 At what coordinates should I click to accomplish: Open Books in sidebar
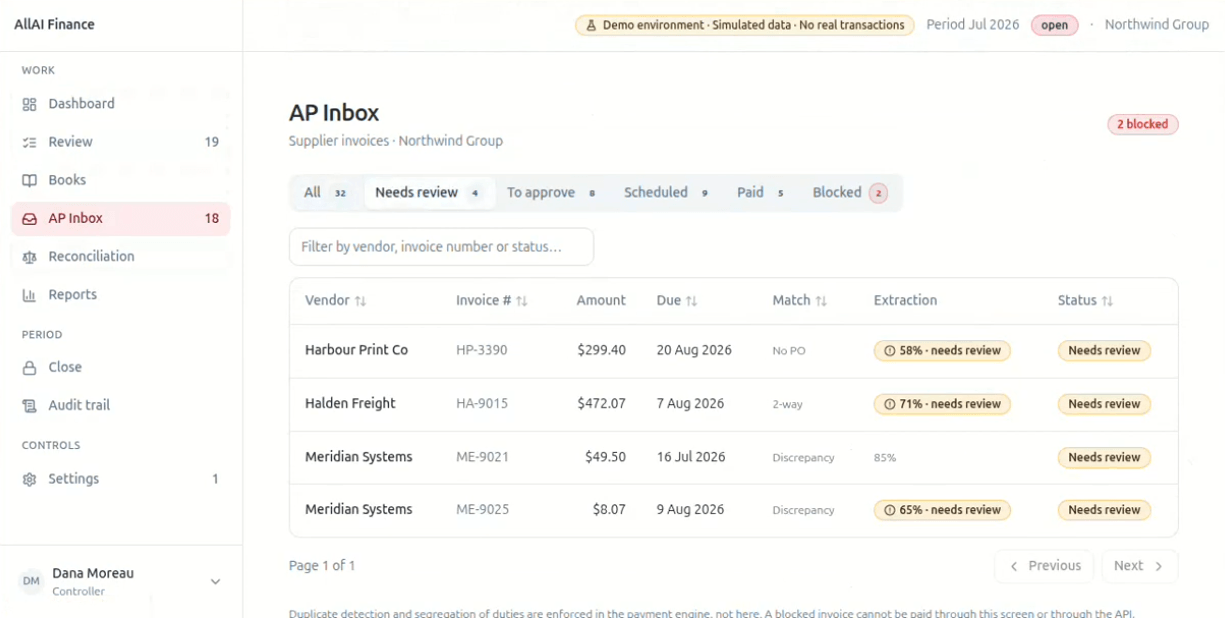121,180
